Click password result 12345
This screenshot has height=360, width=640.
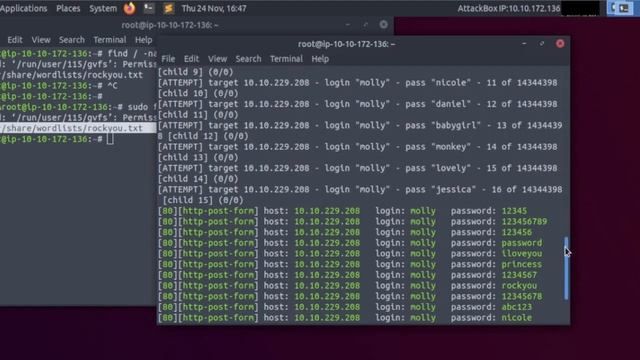point(514,211)
